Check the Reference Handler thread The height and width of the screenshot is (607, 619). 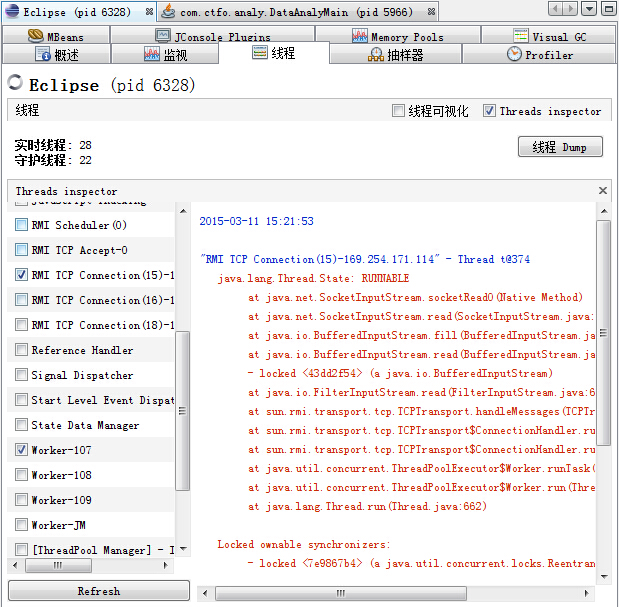point(21,350)
